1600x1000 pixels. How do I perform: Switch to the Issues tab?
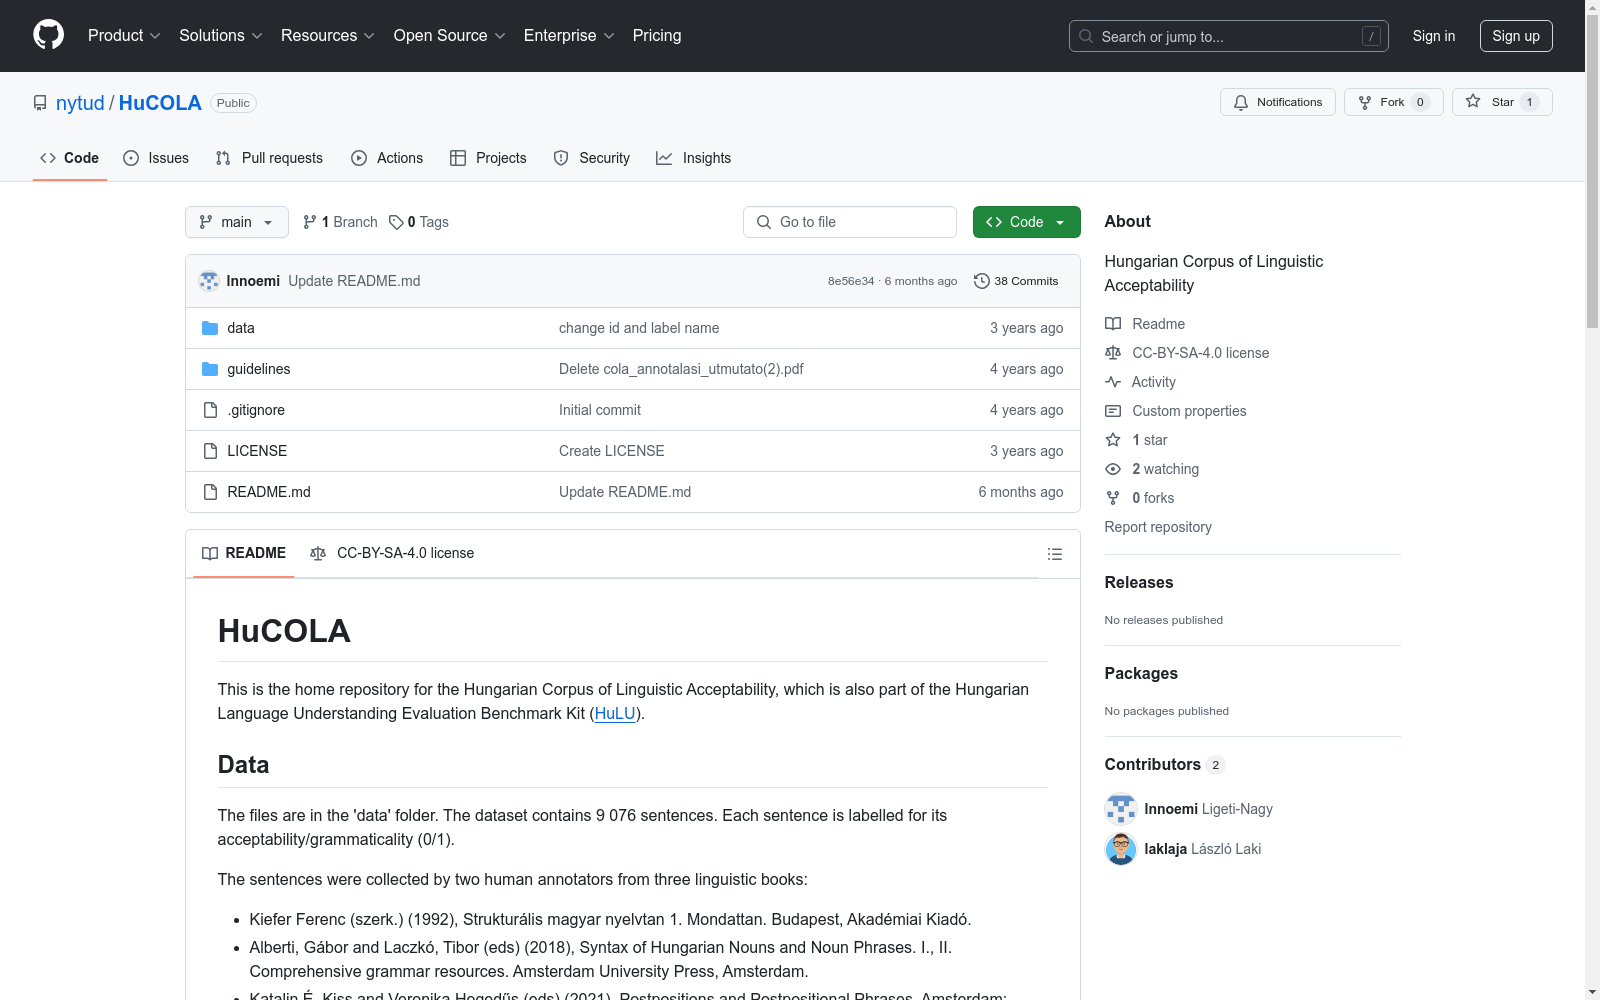(x=156, y=158)
